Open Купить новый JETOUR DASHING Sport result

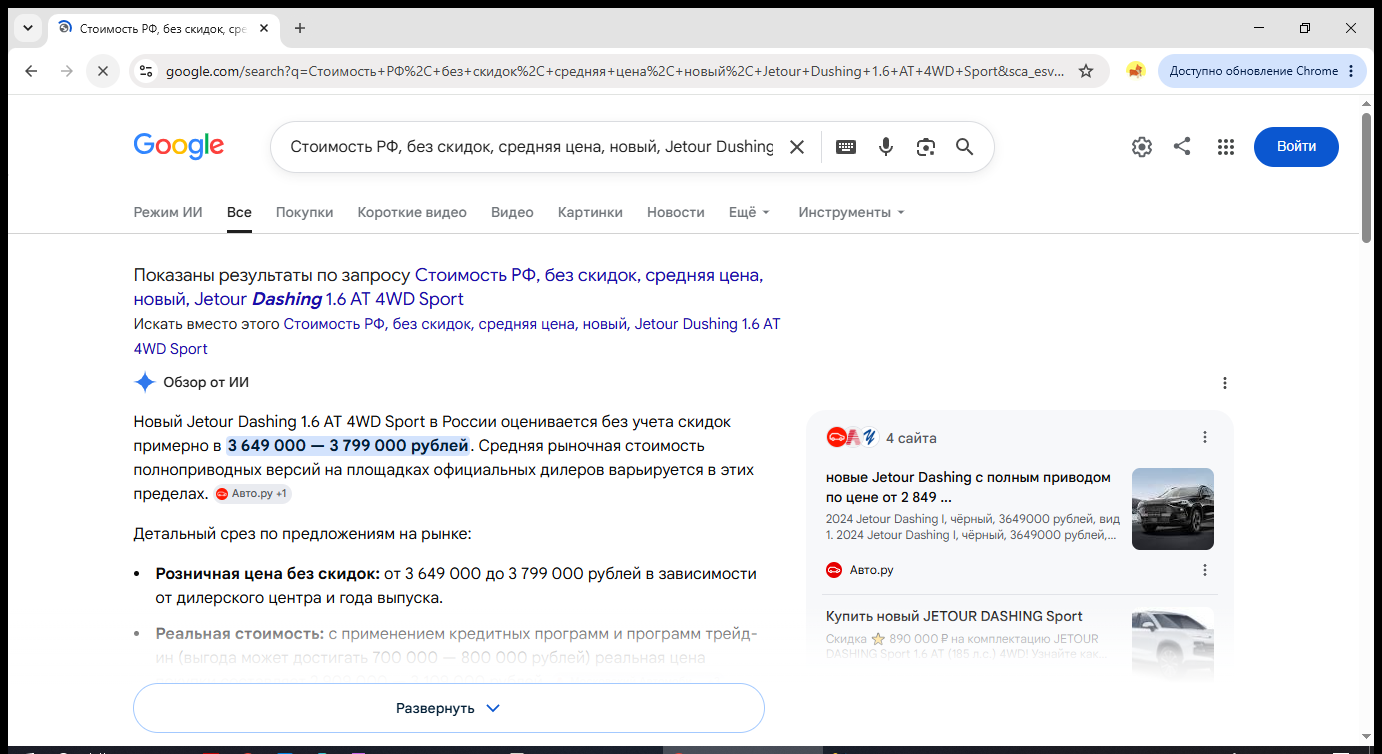(954, 616)
